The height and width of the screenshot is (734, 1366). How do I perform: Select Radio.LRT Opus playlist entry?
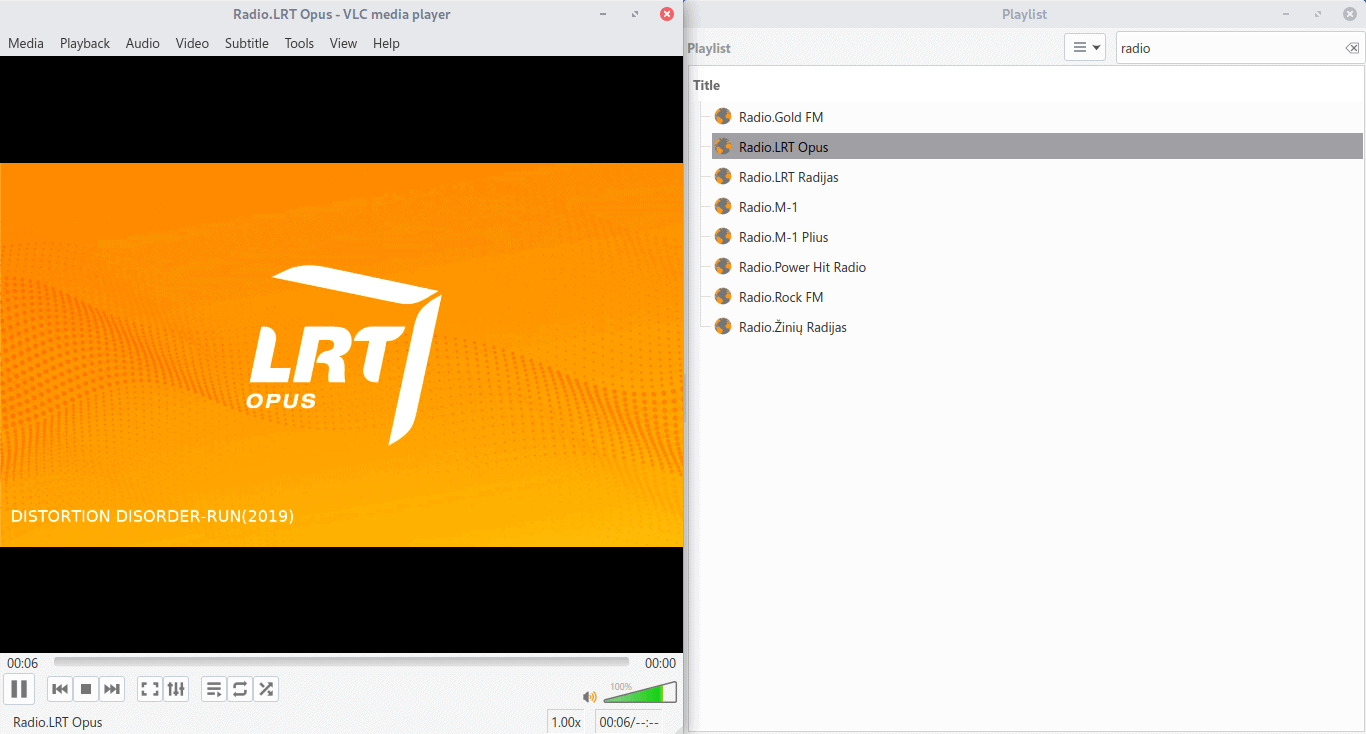click(1037, 147)
